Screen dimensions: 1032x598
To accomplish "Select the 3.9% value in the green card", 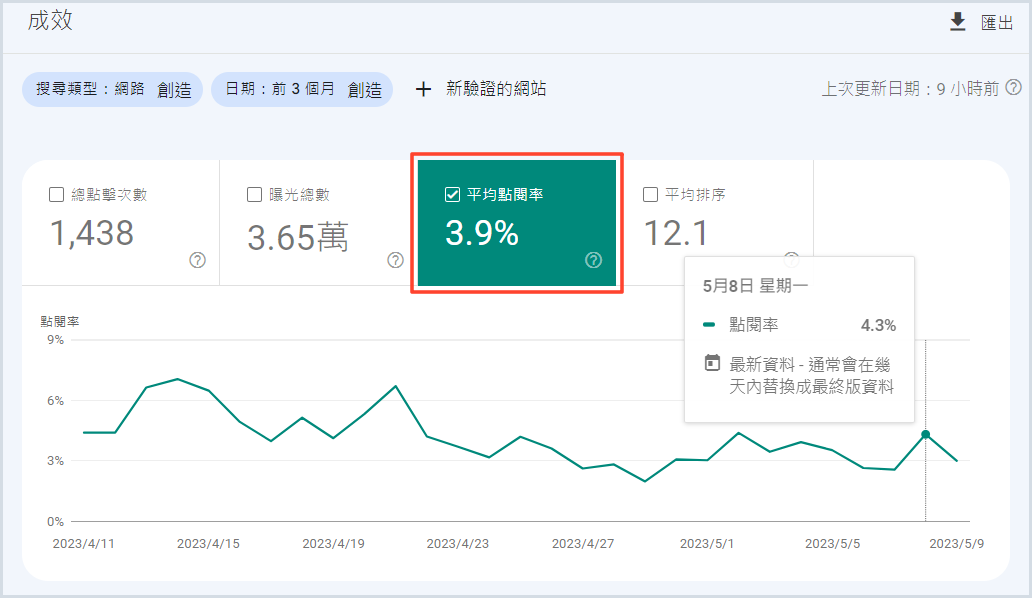I will [x=482, y=233].
